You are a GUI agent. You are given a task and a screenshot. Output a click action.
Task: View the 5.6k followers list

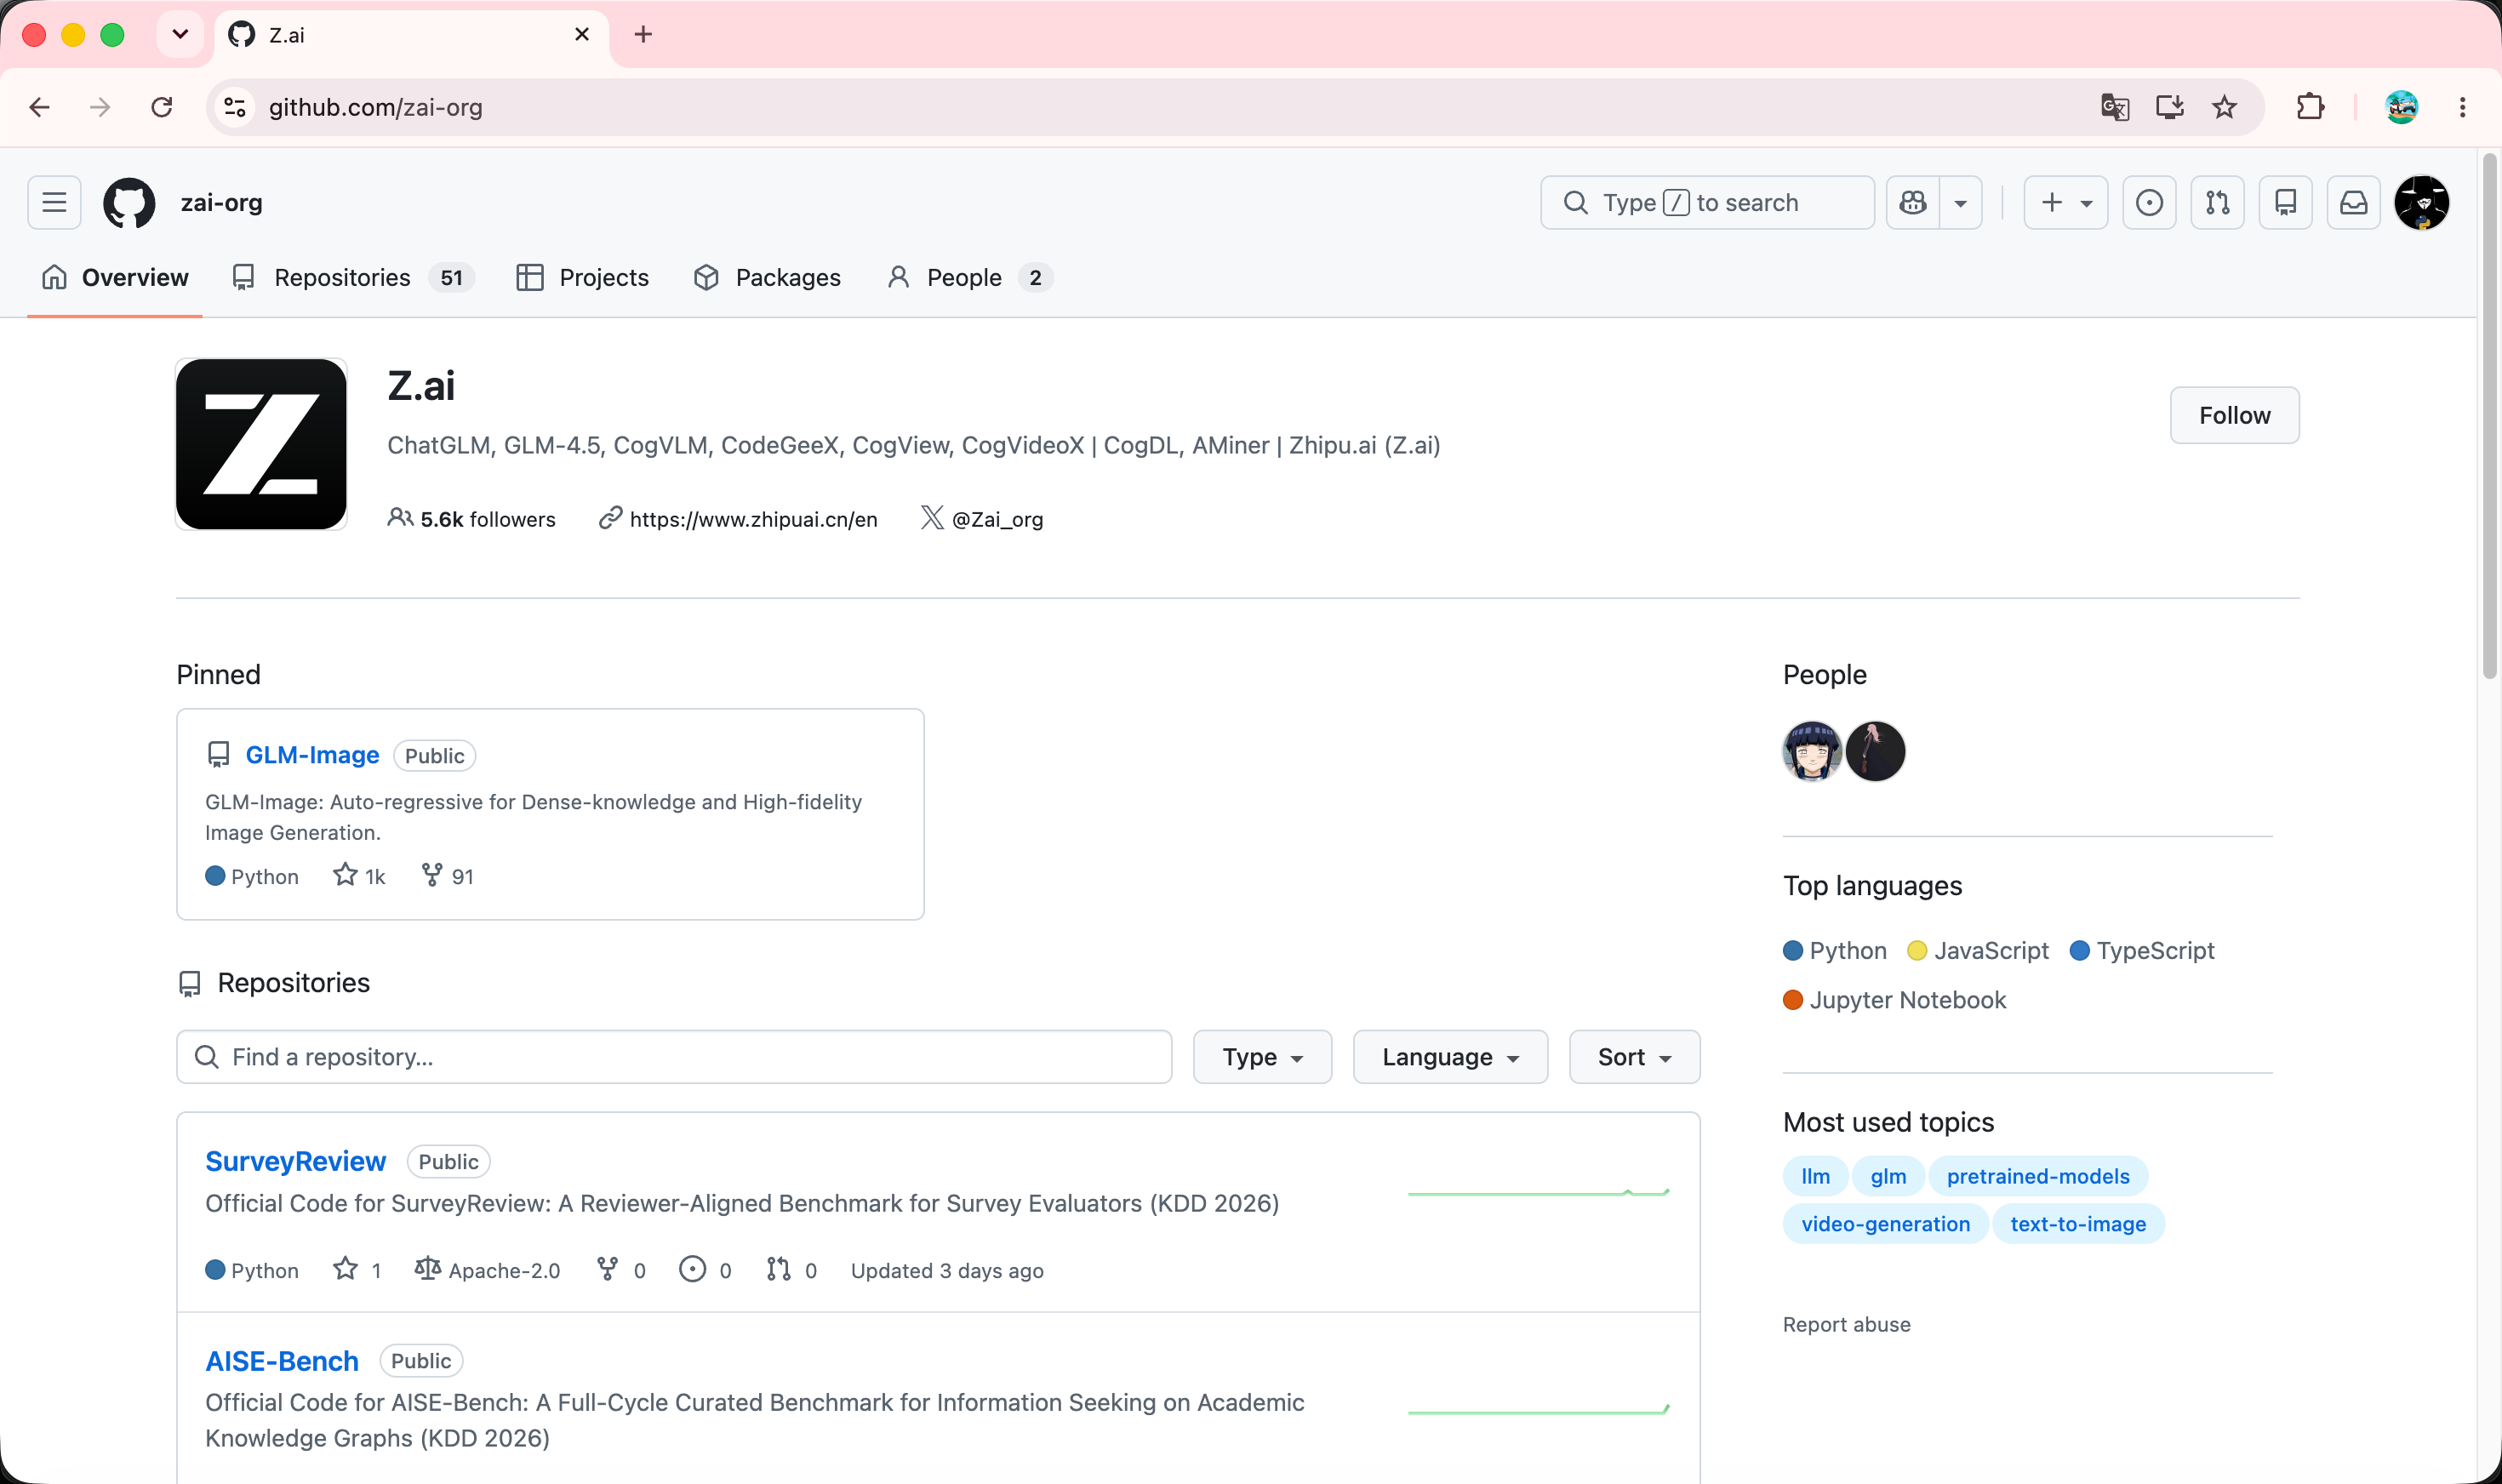click(x=472, y=519)
